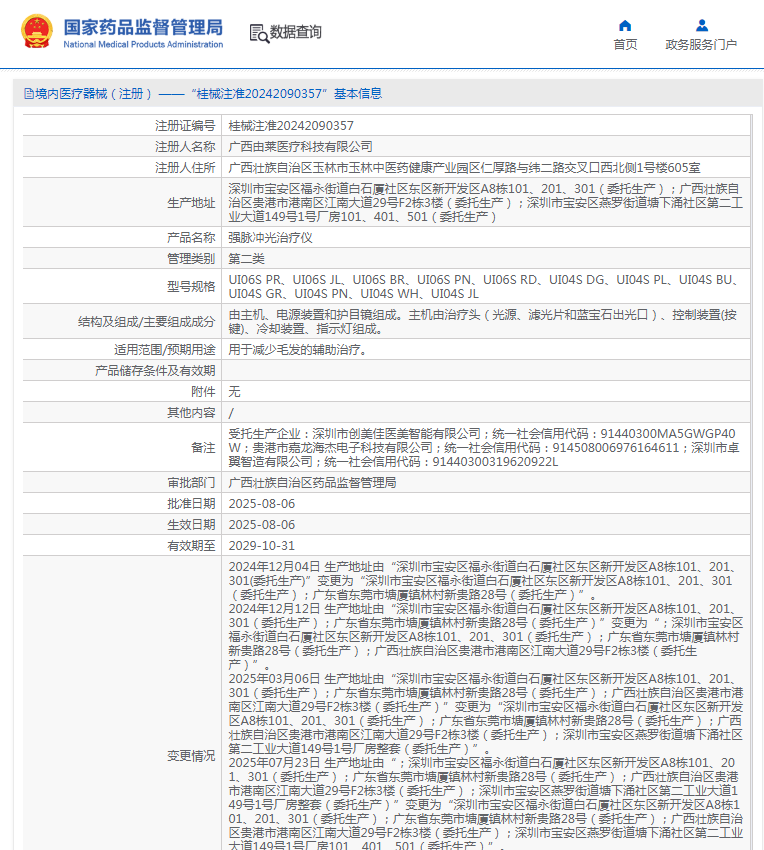Select 产品名称 label cell
Screen dimensions: 764x850
[122, 237]
